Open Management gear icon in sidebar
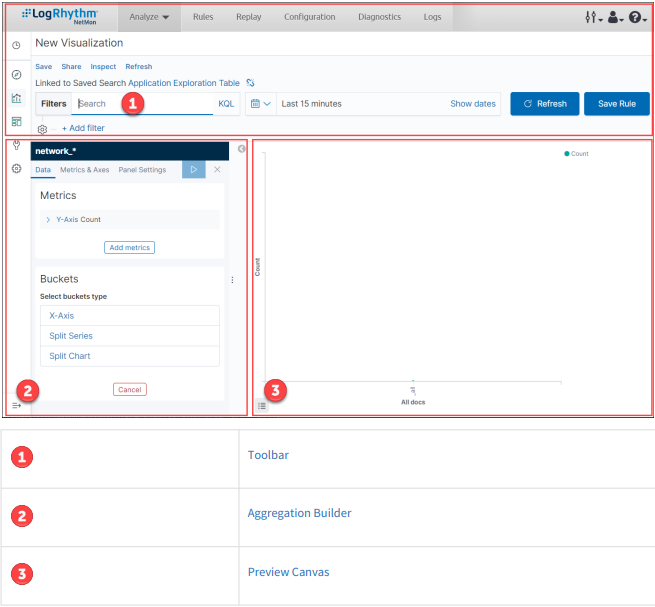Screen dimensions: 655x607 click(16, 168)
